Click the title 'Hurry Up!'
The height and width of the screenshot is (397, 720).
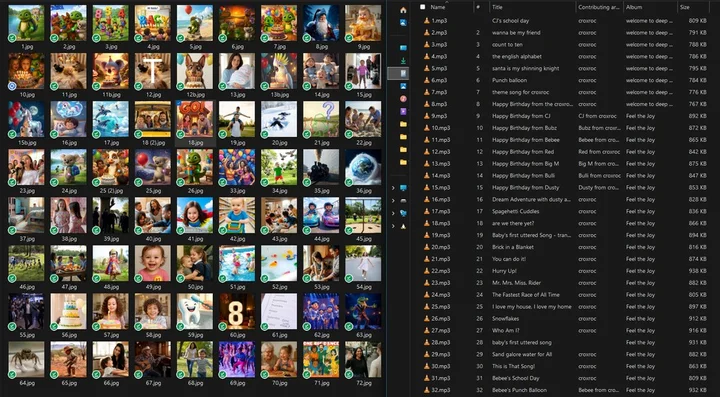coord(504,271)
